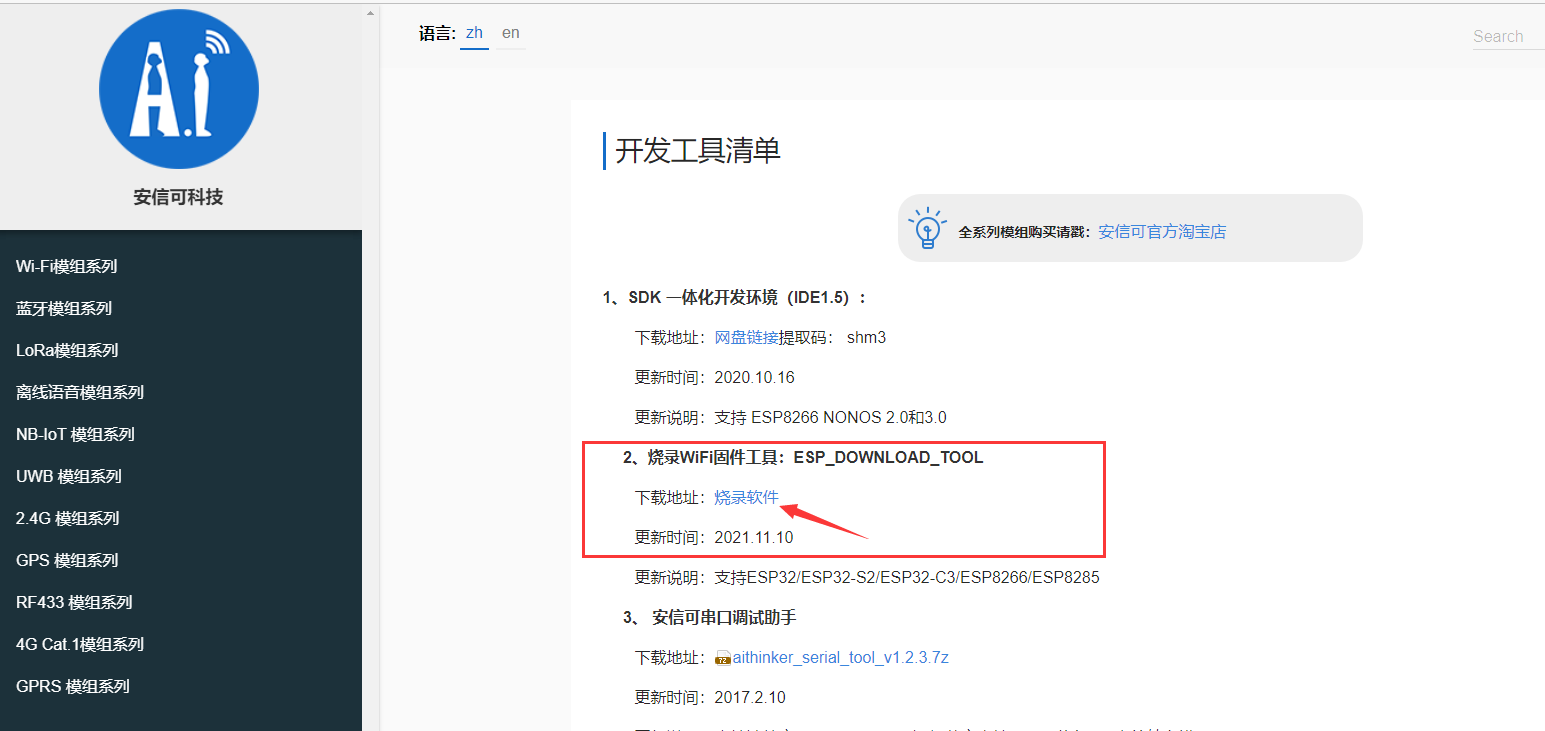Focus the Search input field
The image size is (1545, 731).
pyautogui.click(x=1508, y=37)
